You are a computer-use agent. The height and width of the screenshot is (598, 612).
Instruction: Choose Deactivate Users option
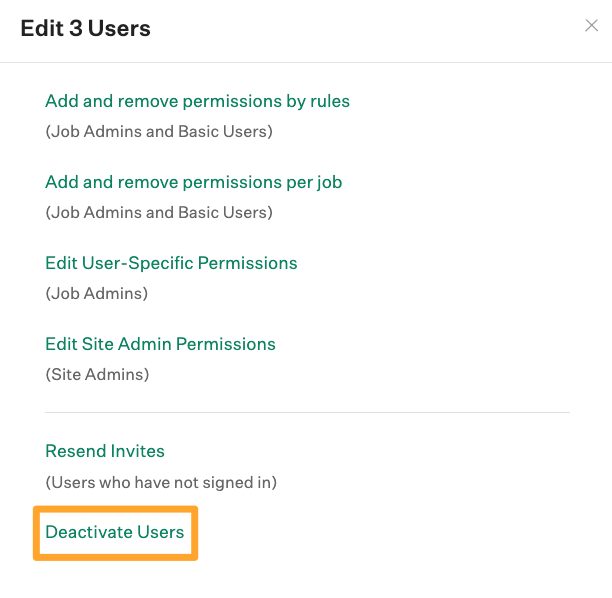point(115,532)
